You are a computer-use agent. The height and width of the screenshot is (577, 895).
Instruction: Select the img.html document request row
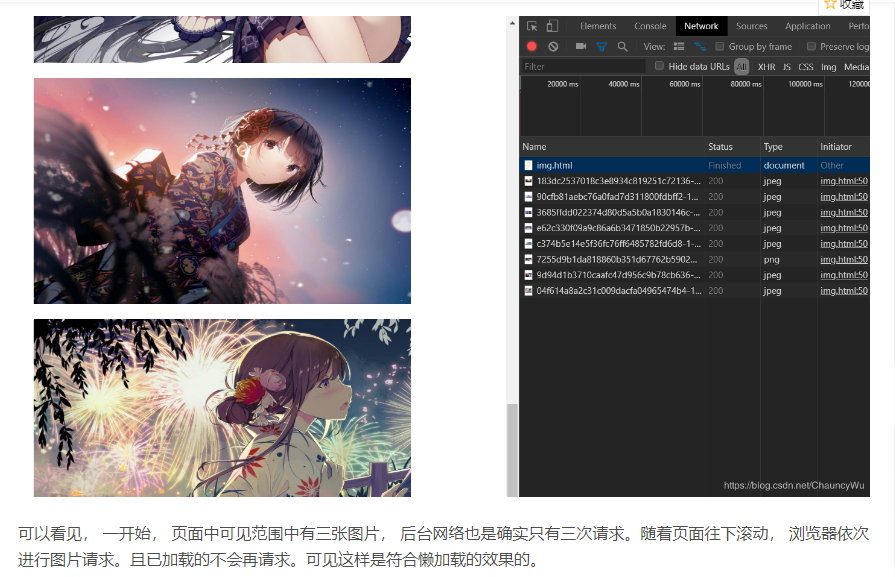coord(695,166)
